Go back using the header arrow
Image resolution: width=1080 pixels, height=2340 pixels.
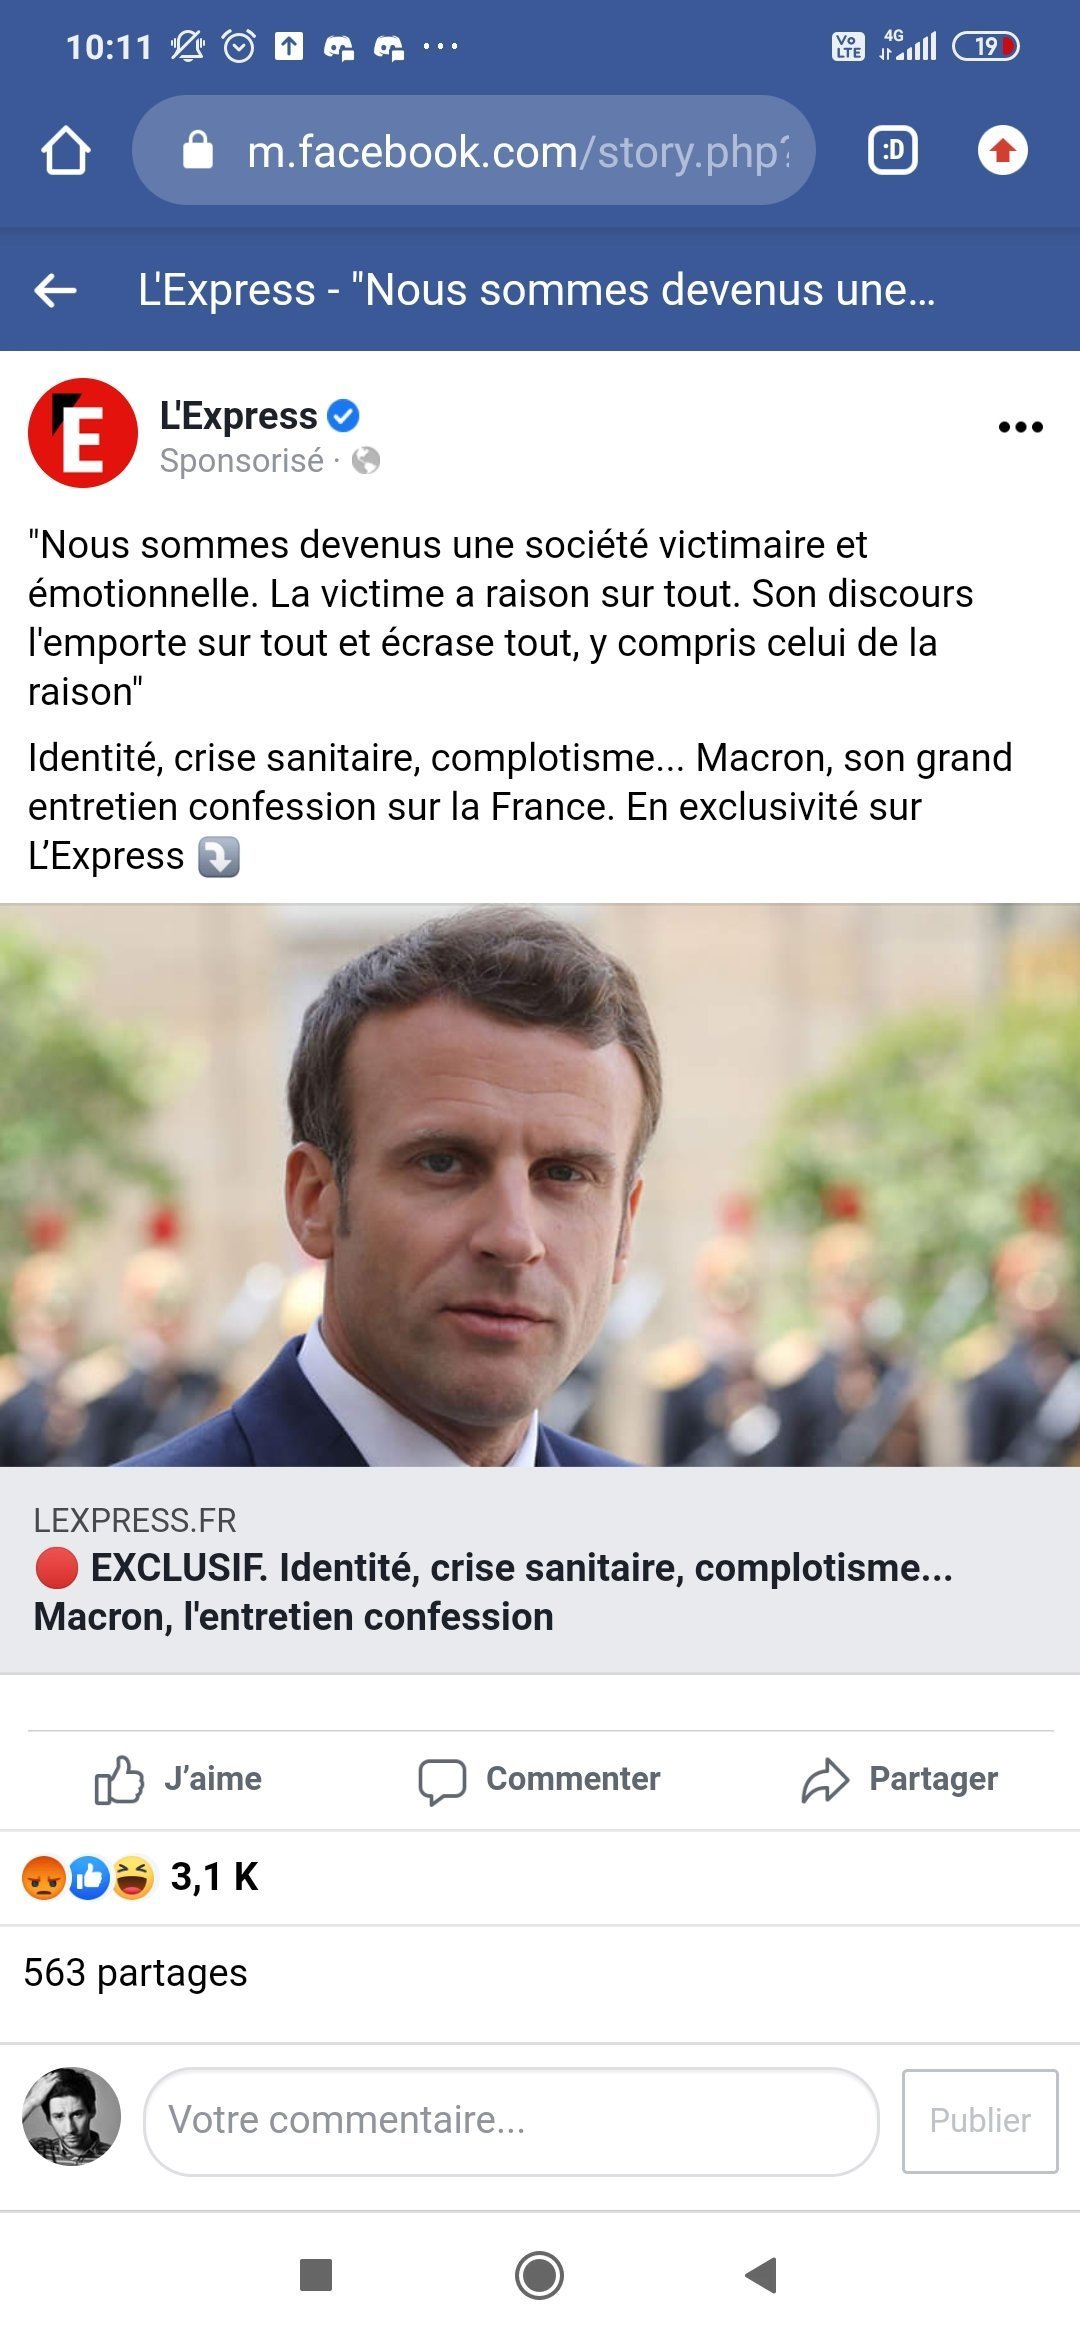click(55, 290)
